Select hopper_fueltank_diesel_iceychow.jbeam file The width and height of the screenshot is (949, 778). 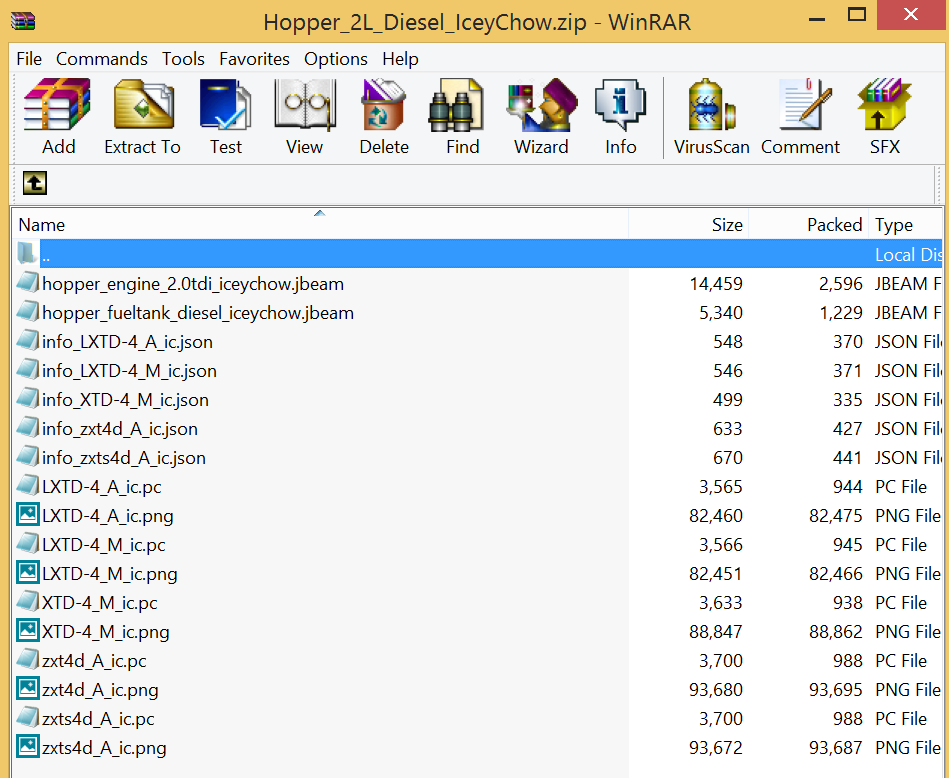(198, 312)
